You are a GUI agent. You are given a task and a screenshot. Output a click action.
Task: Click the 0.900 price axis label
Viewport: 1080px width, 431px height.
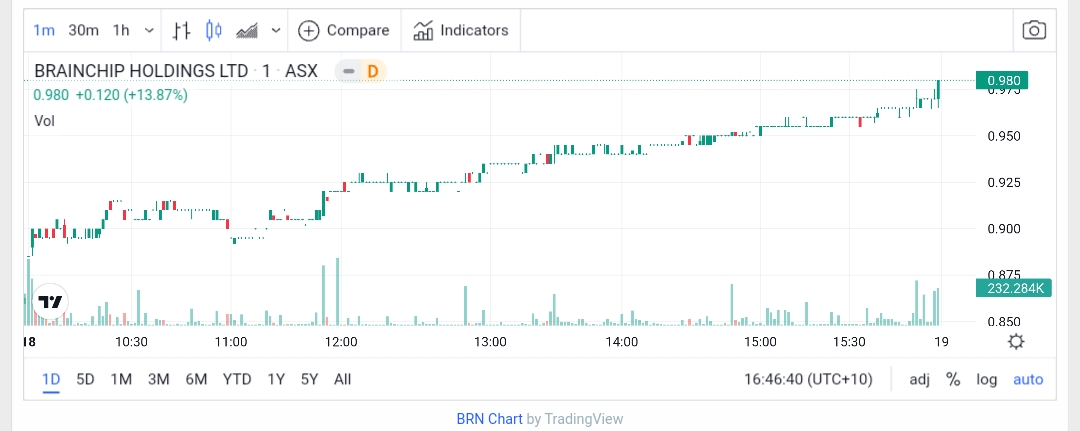(1004, 229)
